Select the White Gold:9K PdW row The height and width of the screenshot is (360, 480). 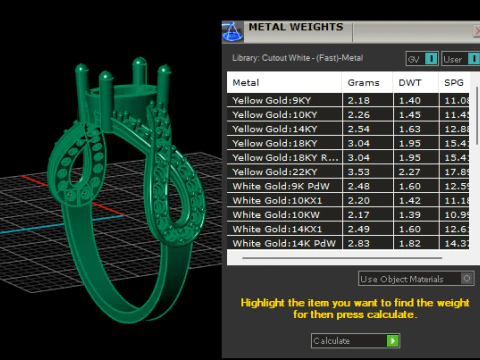coord(348,186)
